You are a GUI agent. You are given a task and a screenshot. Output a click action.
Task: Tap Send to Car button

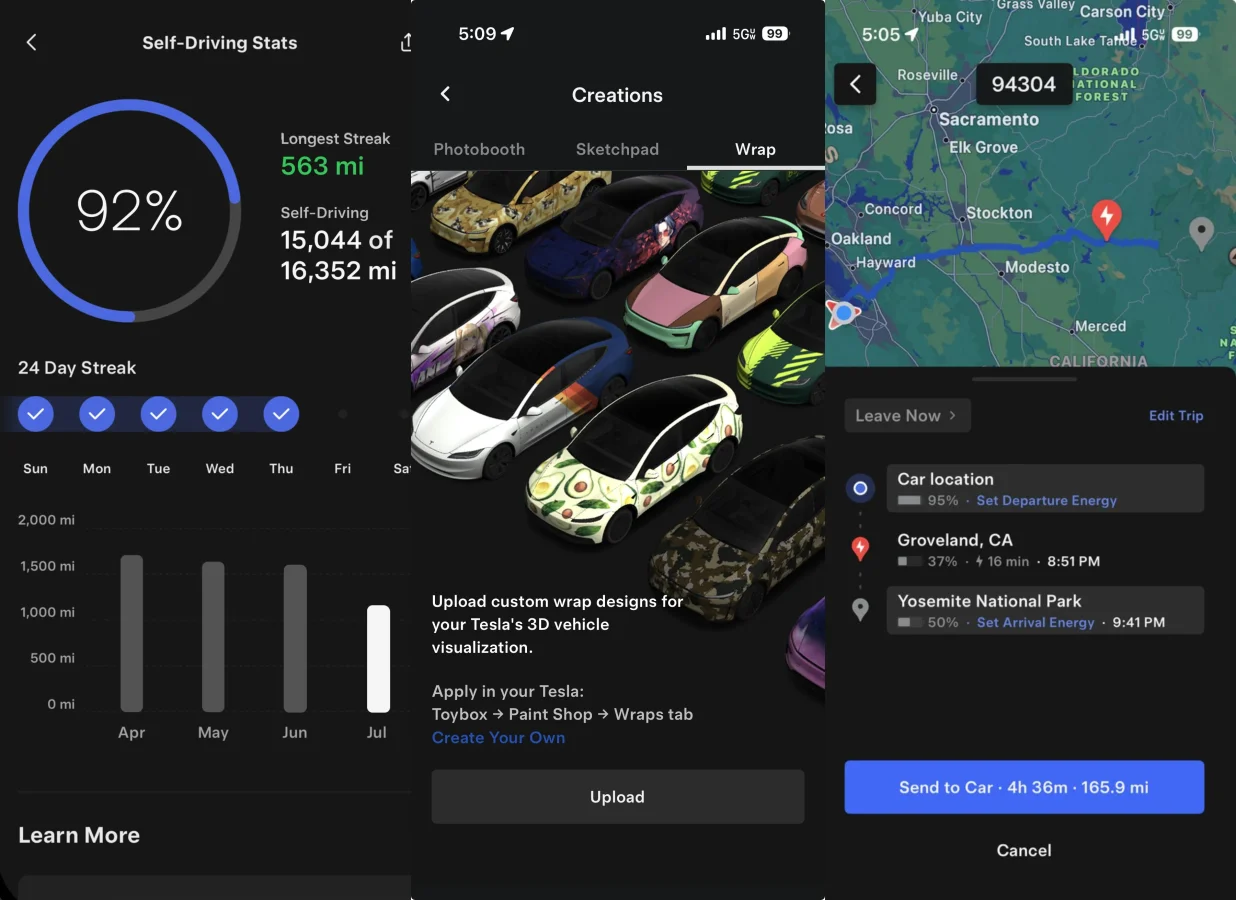pyautogui.click(x=1024, y=787)
